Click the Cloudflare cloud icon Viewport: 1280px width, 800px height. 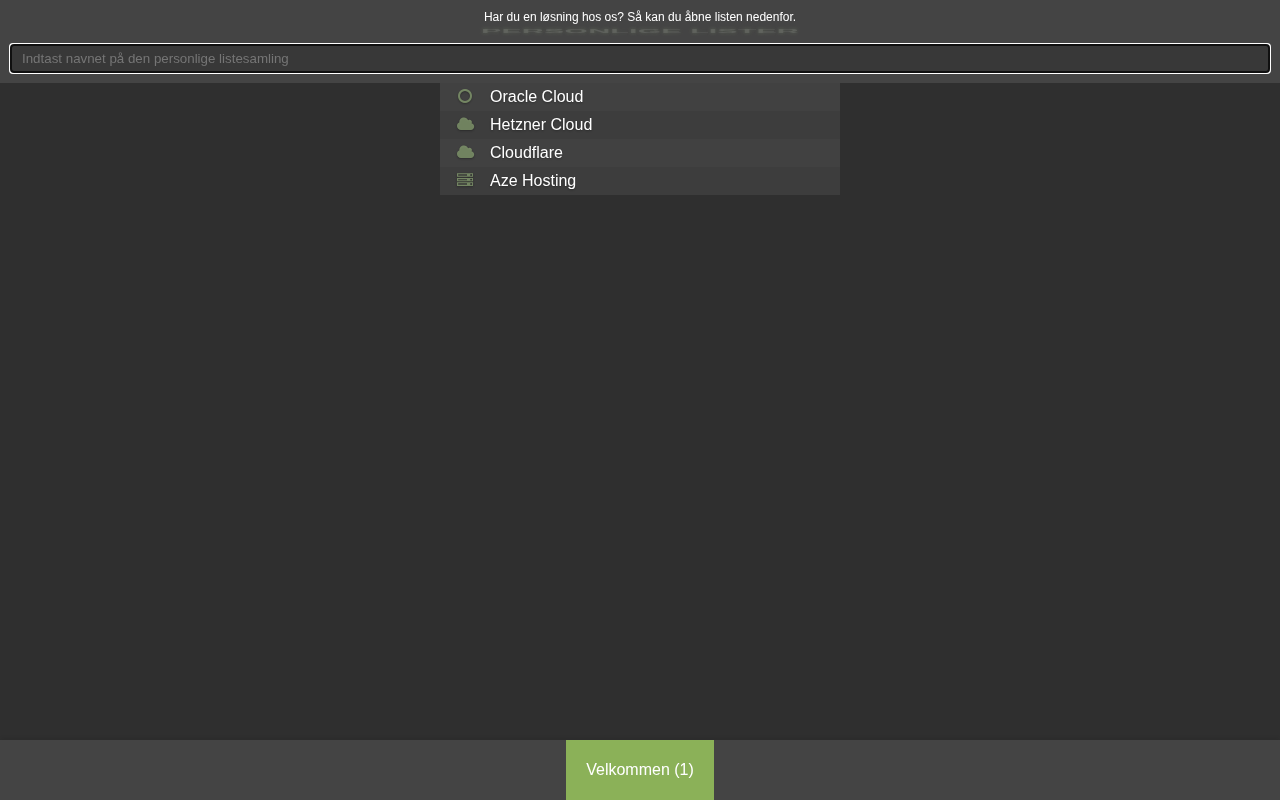pyautogui.click(x=465, y=152)
